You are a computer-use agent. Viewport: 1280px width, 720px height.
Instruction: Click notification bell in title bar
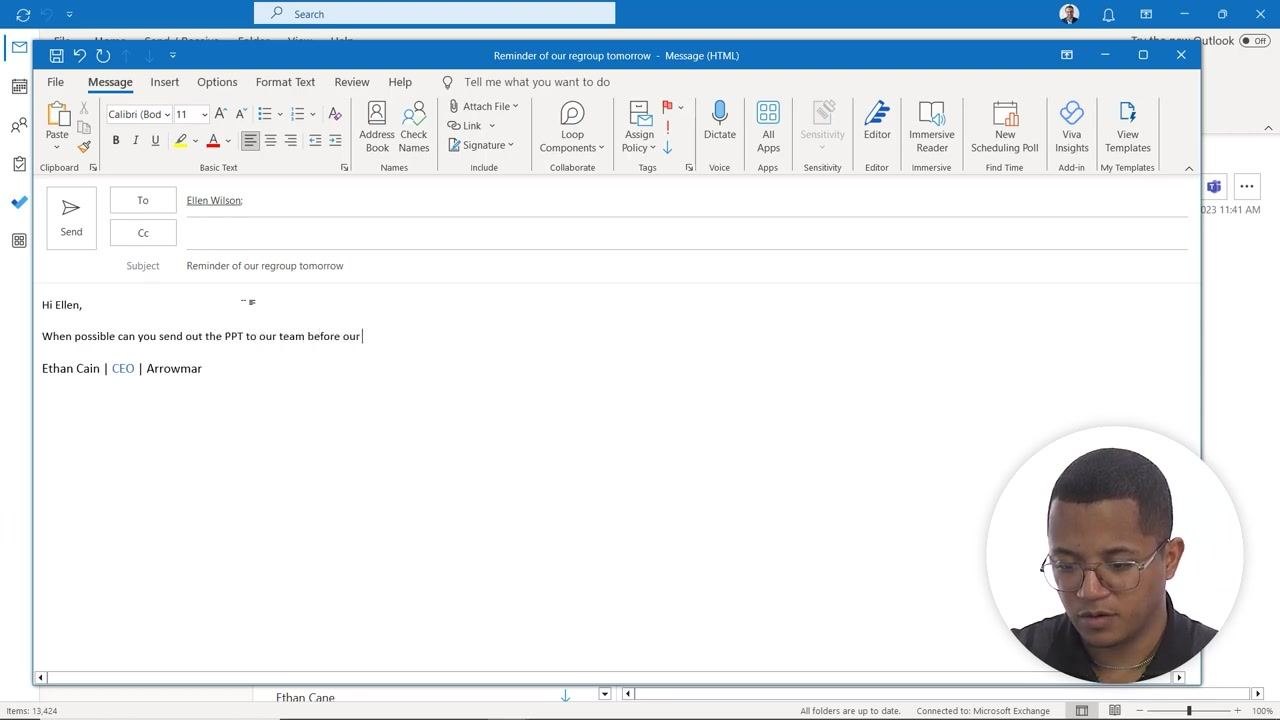(1108, 14)
